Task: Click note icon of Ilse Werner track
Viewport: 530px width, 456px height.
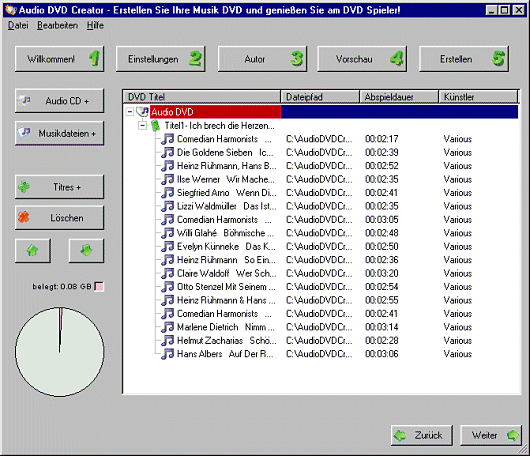Action: click(167, 179)
